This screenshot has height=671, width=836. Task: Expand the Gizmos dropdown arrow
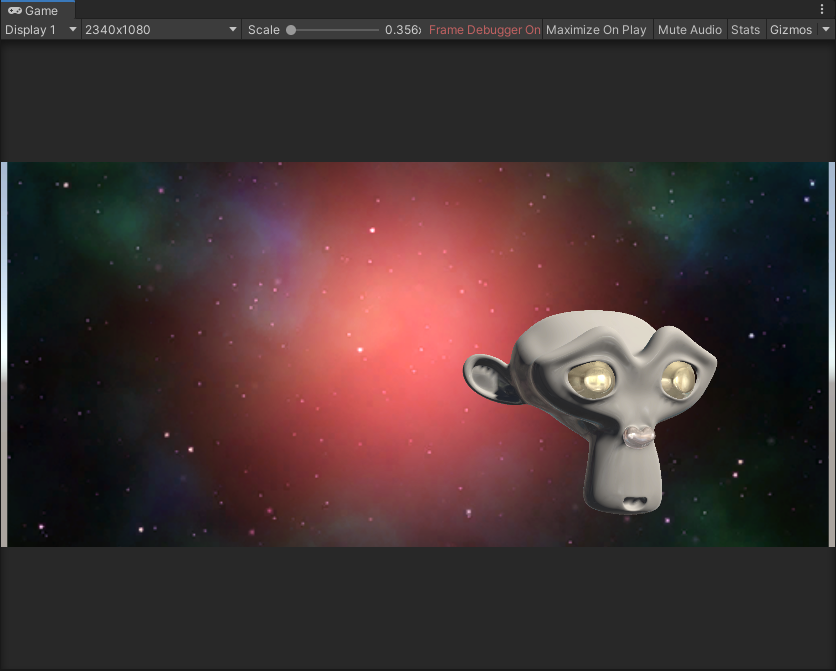pyautogui.click(x=825, y=30)
